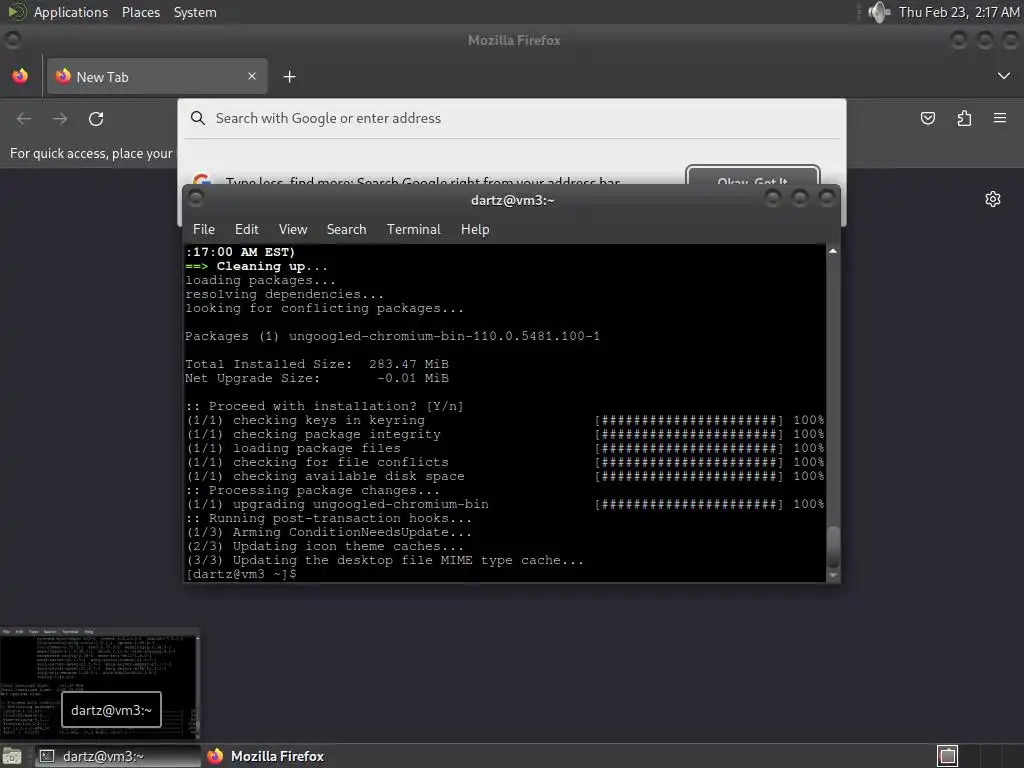Click the terminal prompt line [dartz@vm3 ~]$
Image resolution: width=1024 pixels, height=768 pixels.
pyautogui.click(x=241, y=574)
